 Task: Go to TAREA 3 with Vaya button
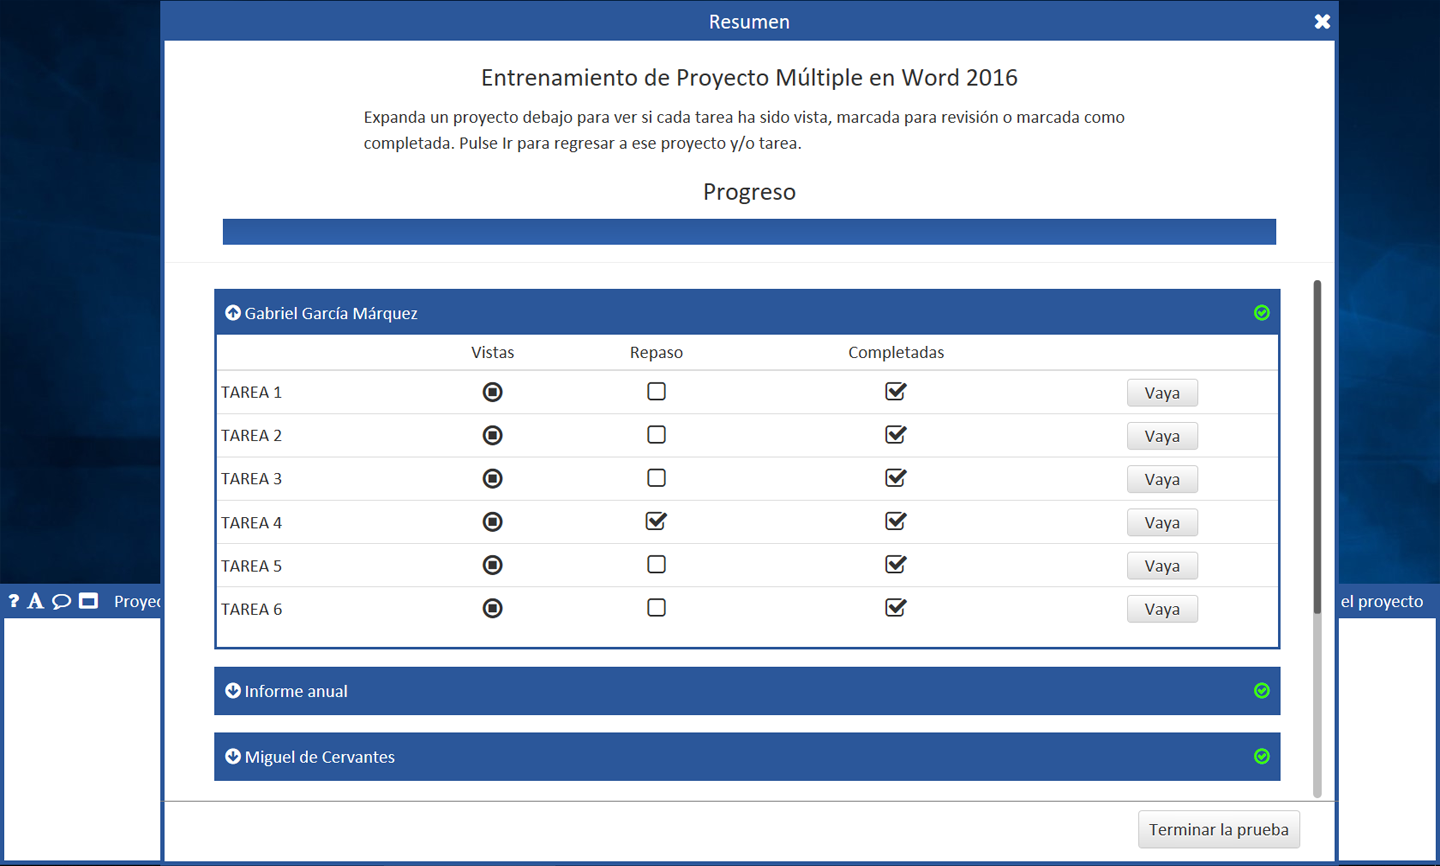tap(1162, 479)
